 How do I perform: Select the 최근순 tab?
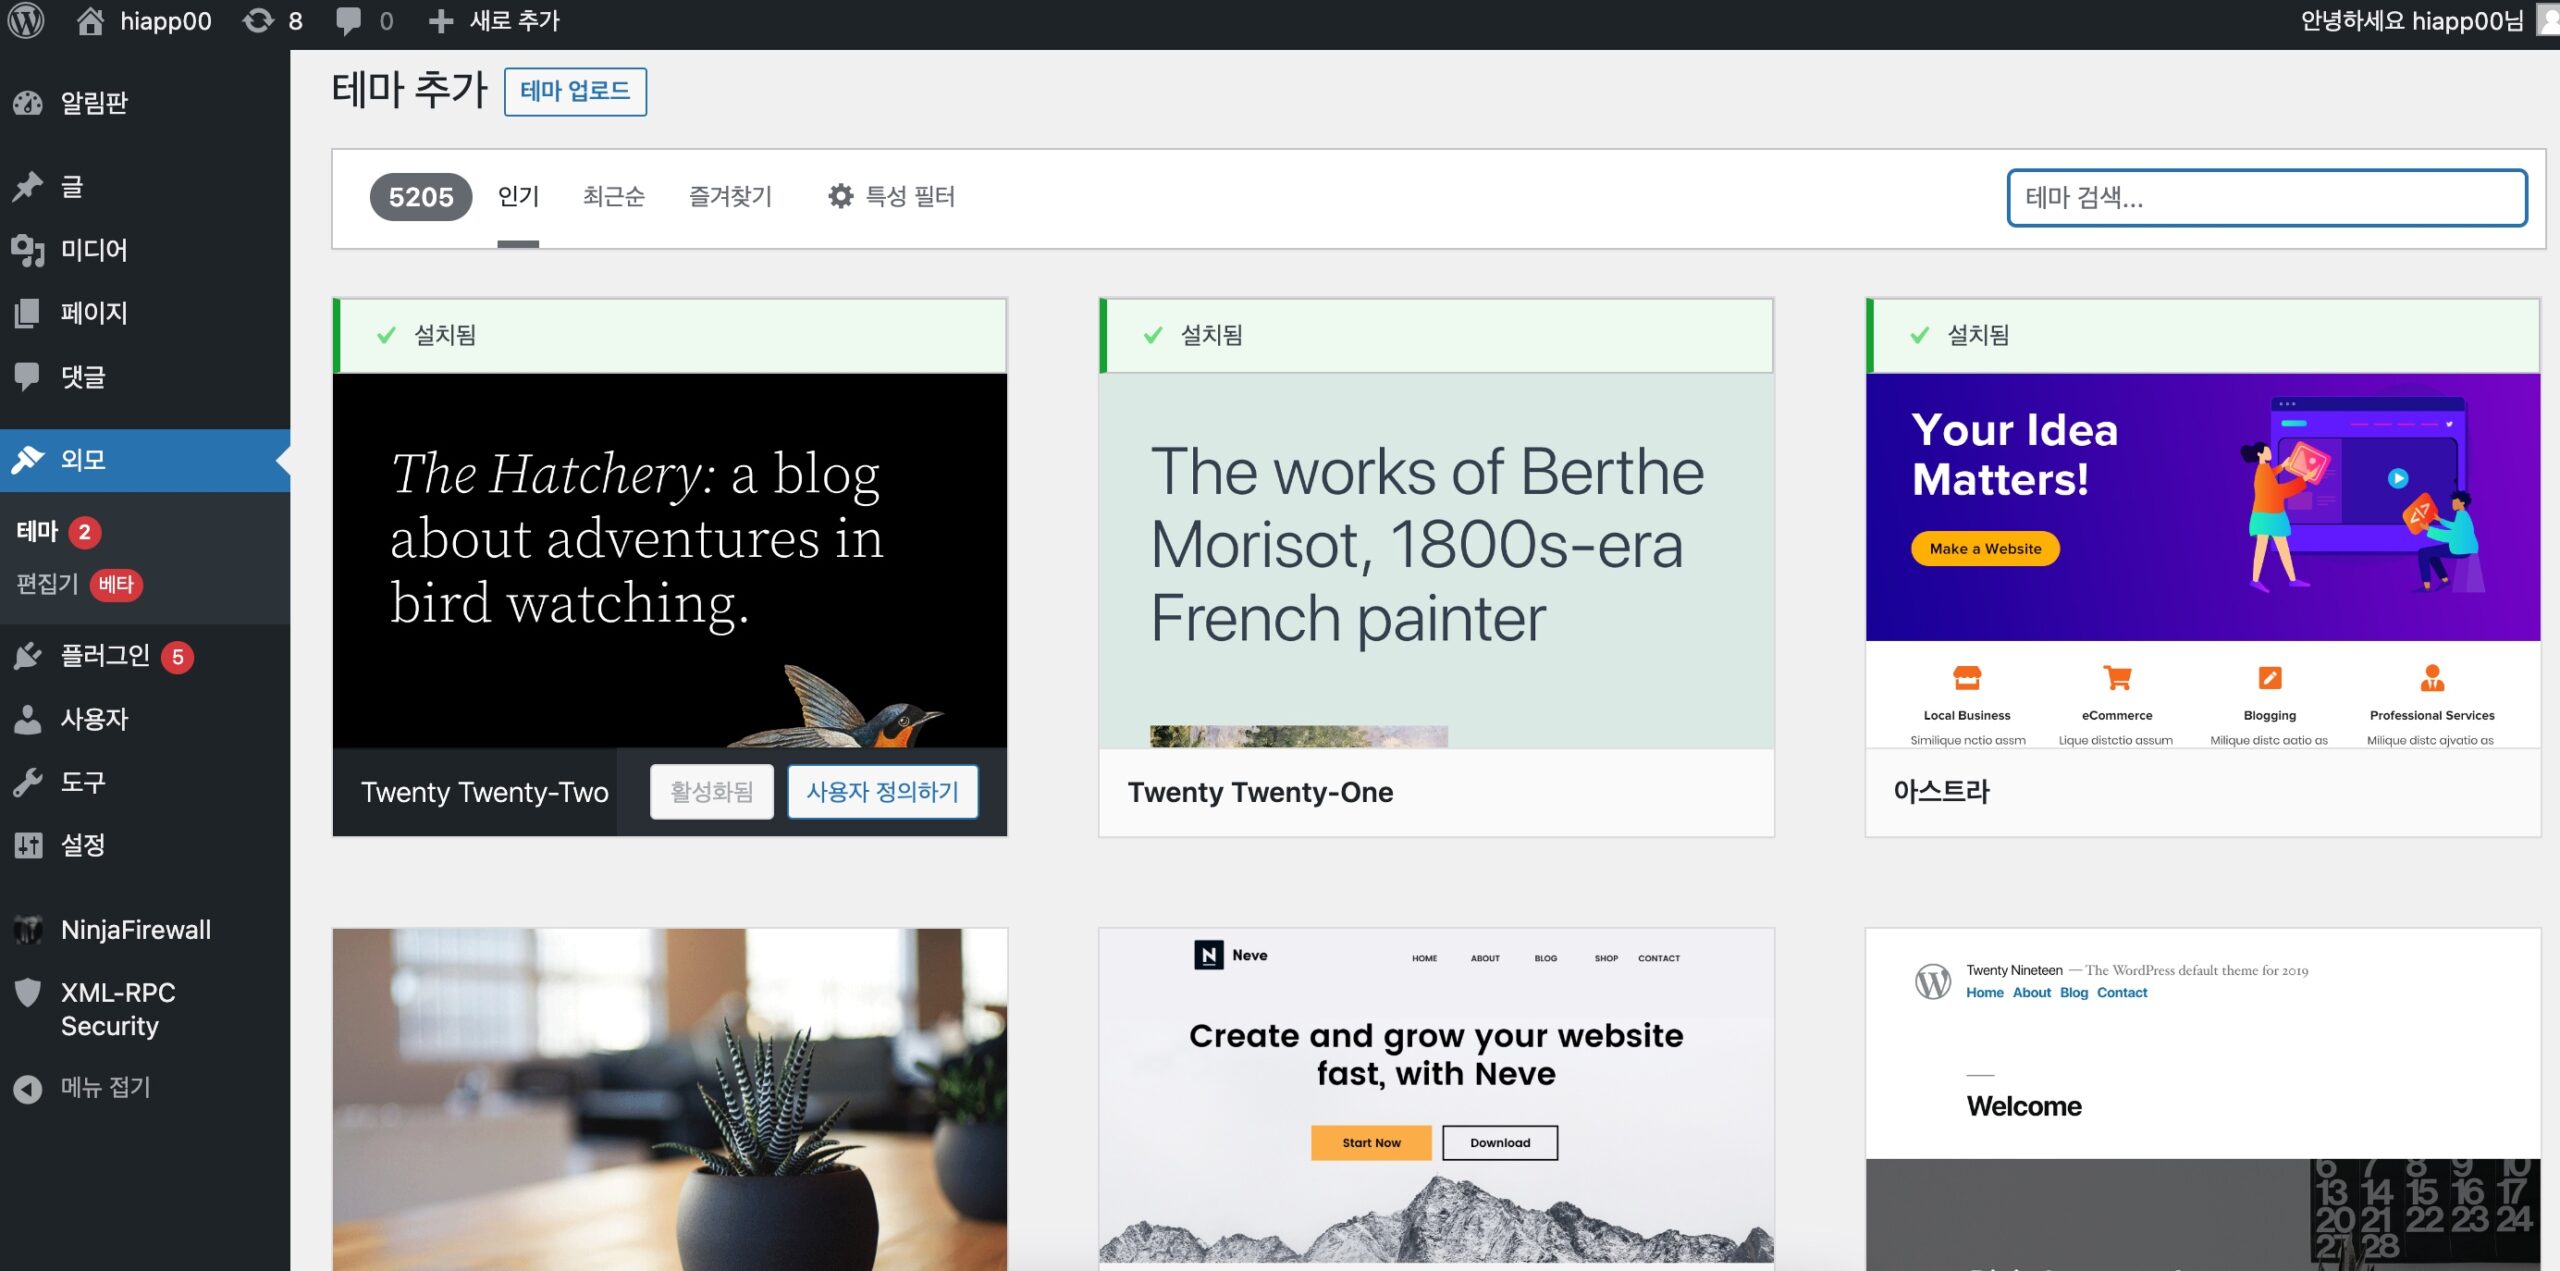614,196
